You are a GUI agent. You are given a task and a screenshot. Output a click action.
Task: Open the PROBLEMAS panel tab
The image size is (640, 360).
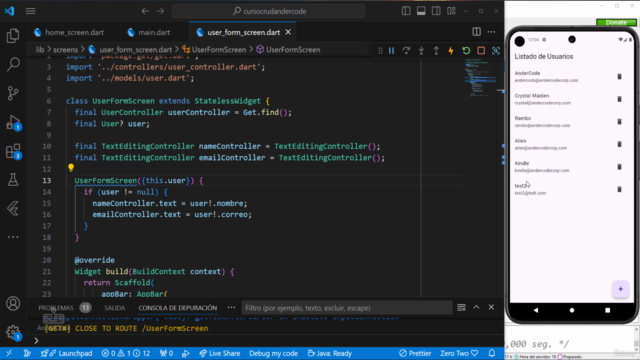pos(56,308)
